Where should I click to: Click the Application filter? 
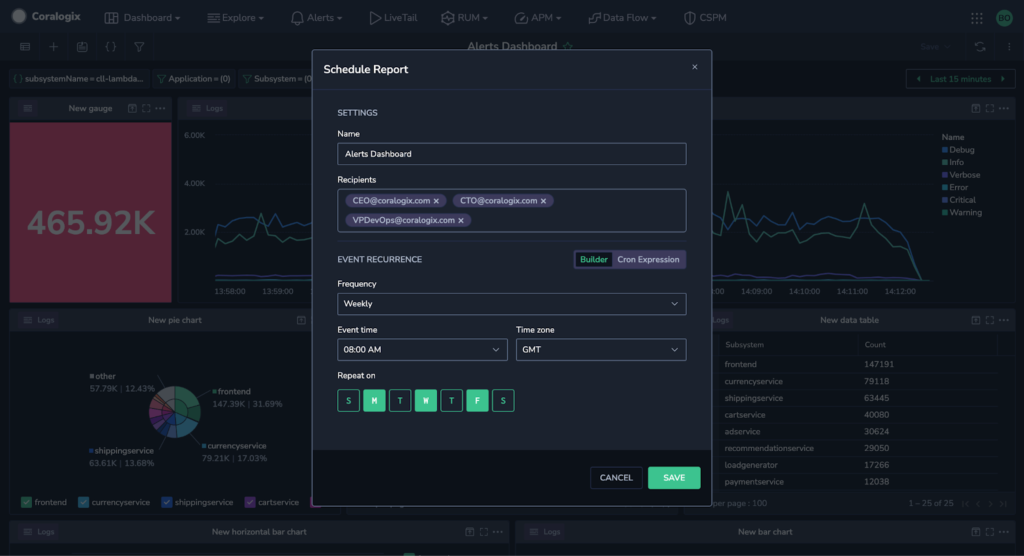point(194,78)
